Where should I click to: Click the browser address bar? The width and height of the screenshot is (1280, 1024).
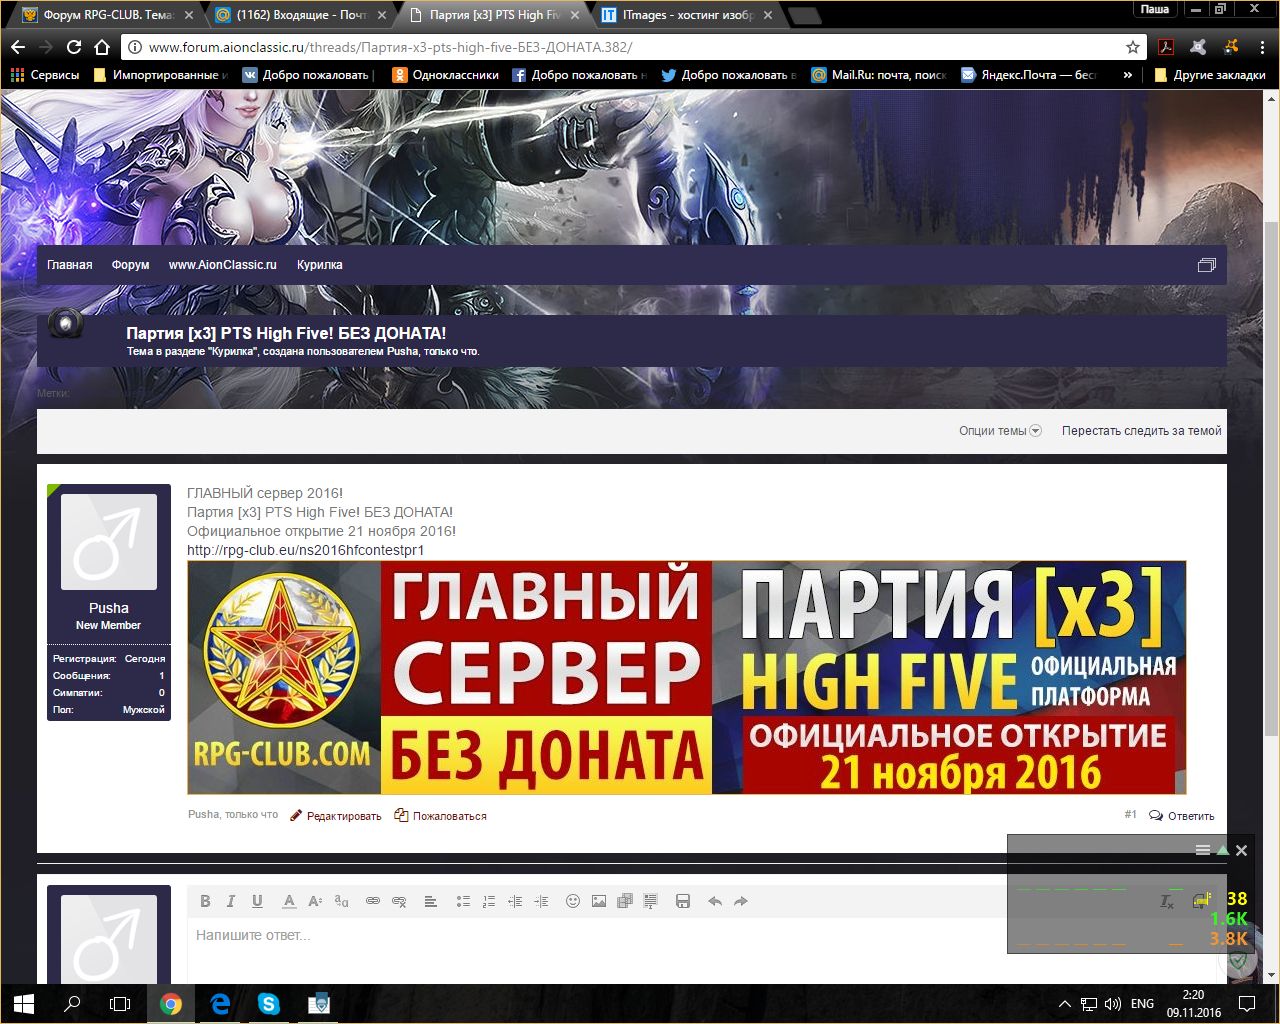[x=630, y=47]
